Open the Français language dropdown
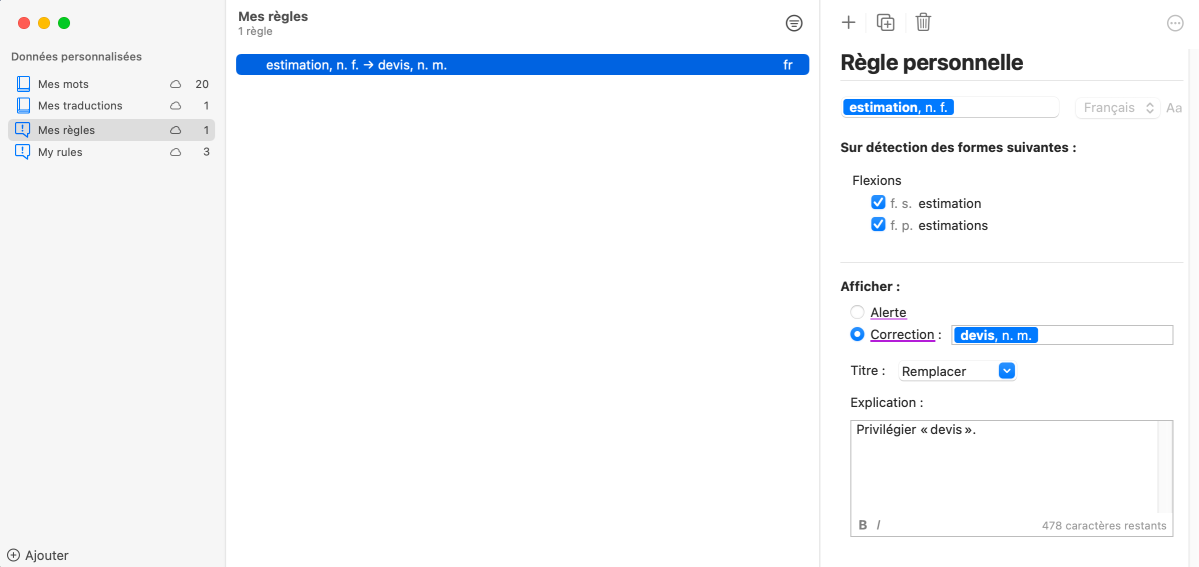This screenshot has width=1199, height=567. [x=1117, y=108]
